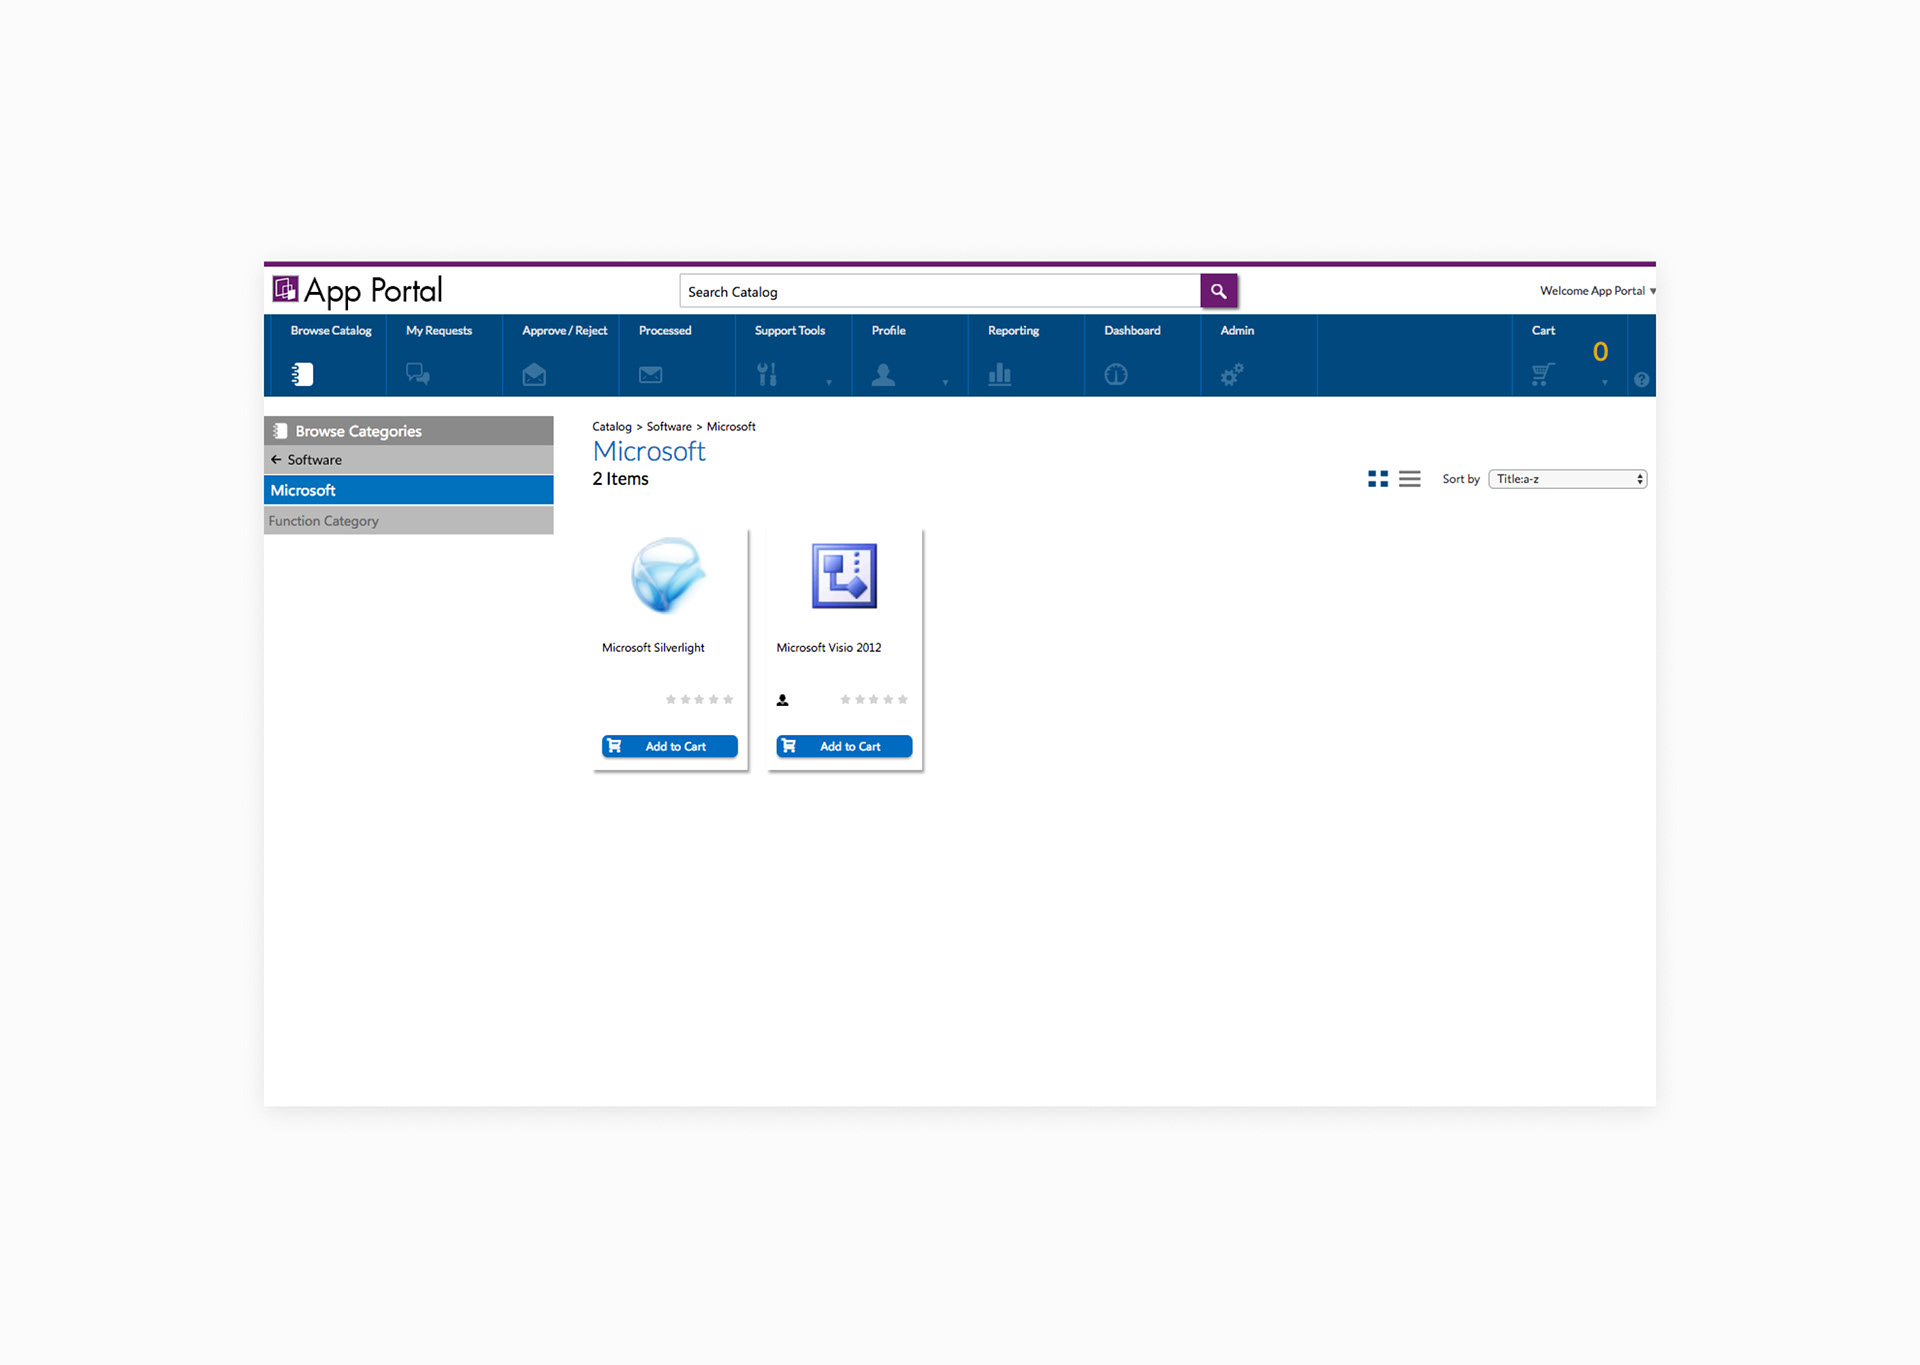The height and width of the screenshot is (1365, 1920).
Task: Click the Software breadcrumb link
Action: point(668,427)
